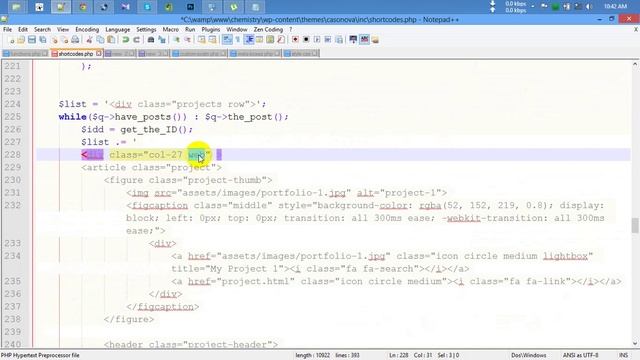Open the Window menu
Screen dimensions: 640x360
[237, 29]
